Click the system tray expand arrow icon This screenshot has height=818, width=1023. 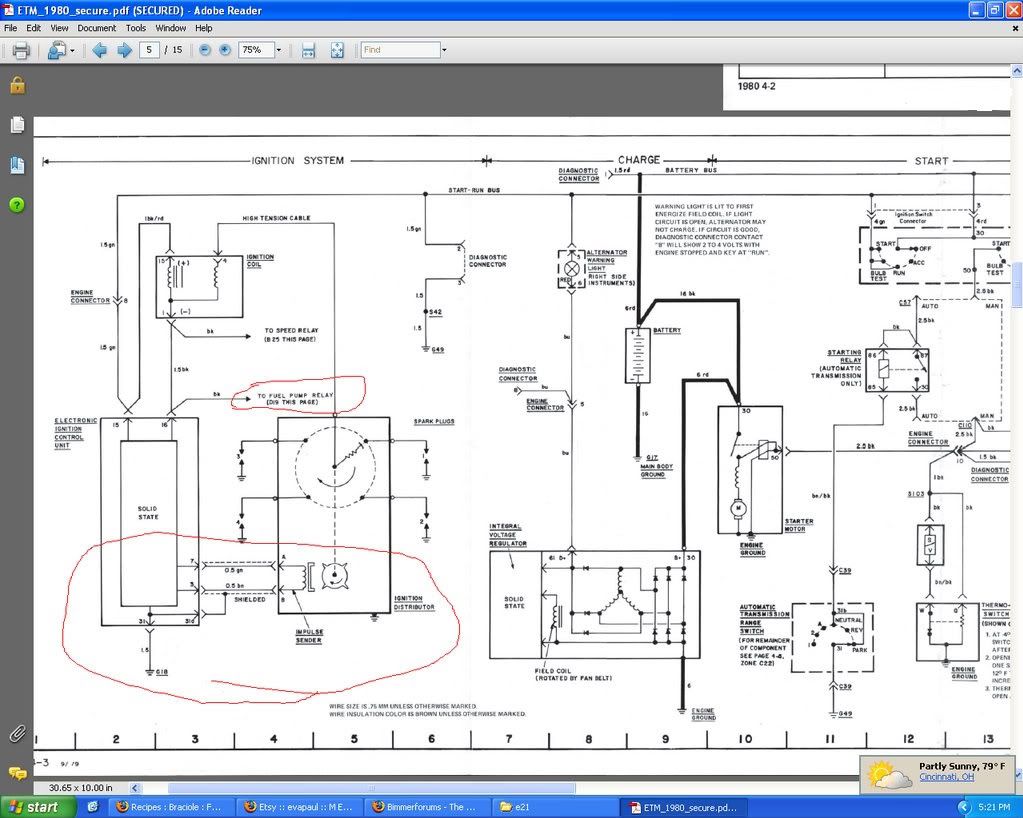(x=964, y=808)
